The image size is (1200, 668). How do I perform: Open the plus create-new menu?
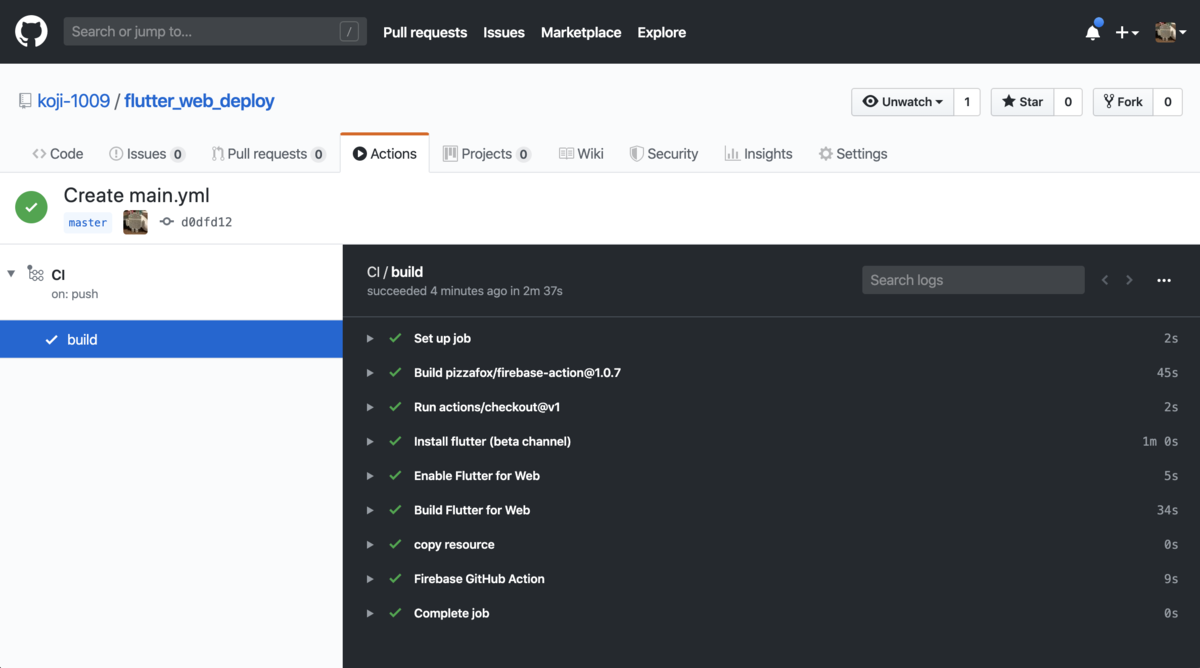pos(1127,32)
